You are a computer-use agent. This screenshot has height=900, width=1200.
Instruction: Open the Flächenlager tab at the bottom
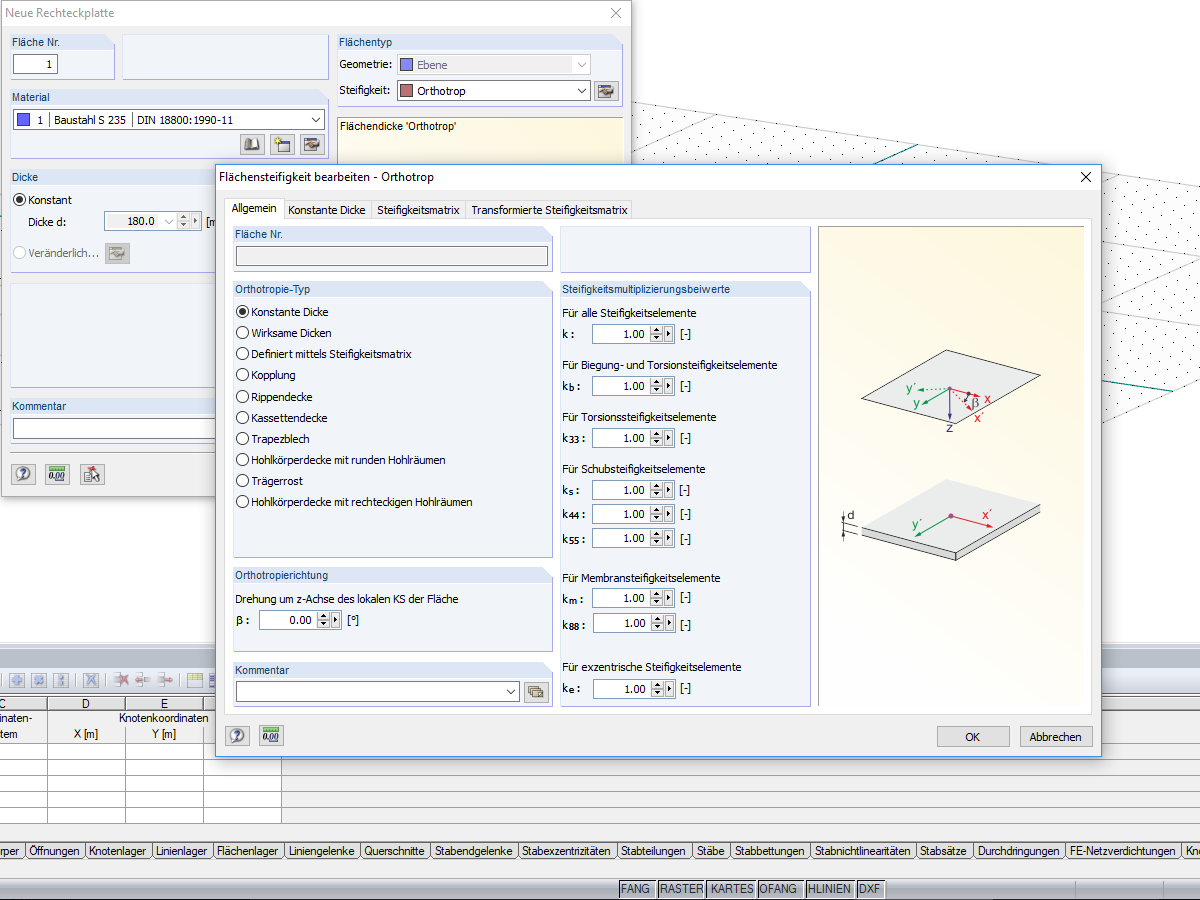coord(248,851)
